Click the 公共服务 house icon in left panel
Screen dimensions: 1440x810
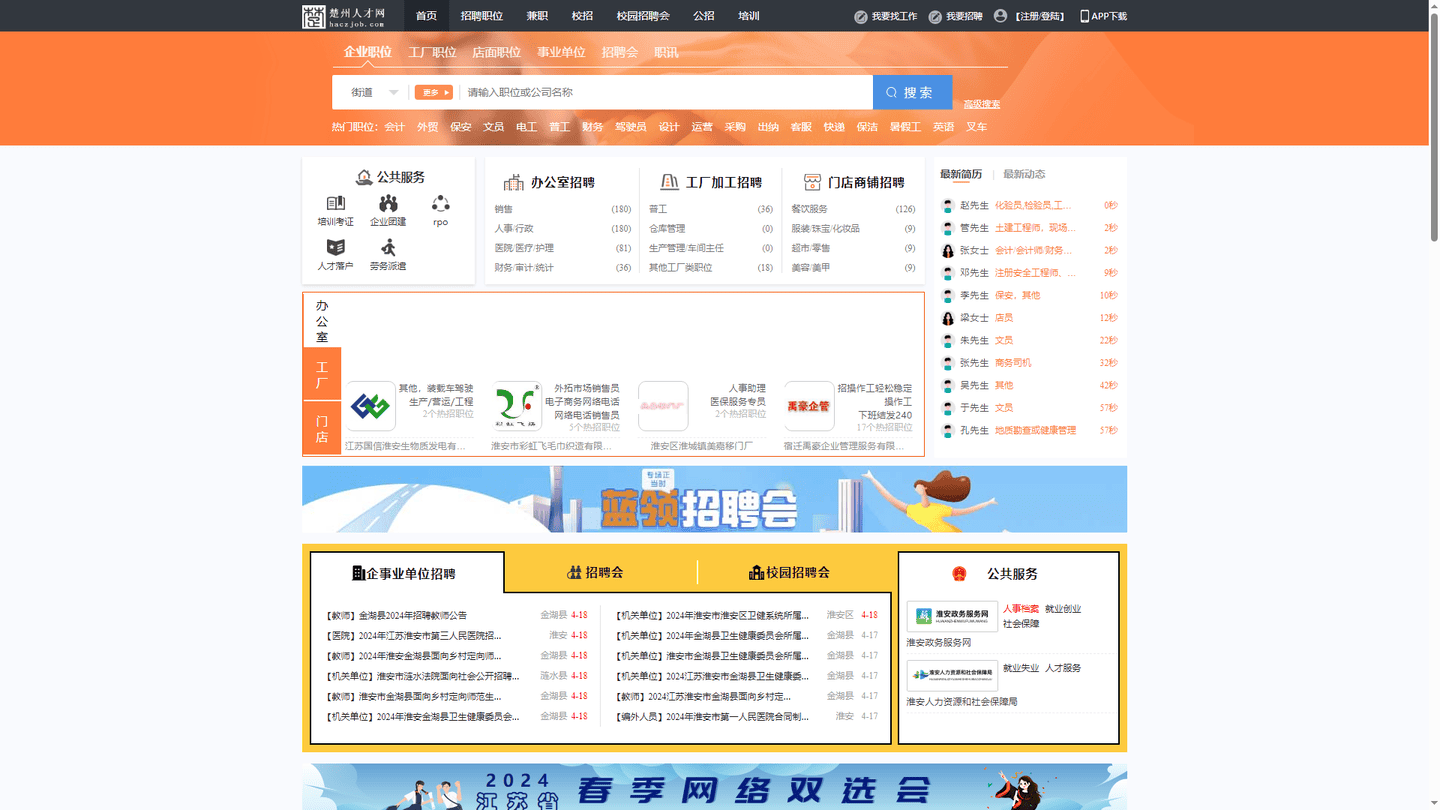365,177
